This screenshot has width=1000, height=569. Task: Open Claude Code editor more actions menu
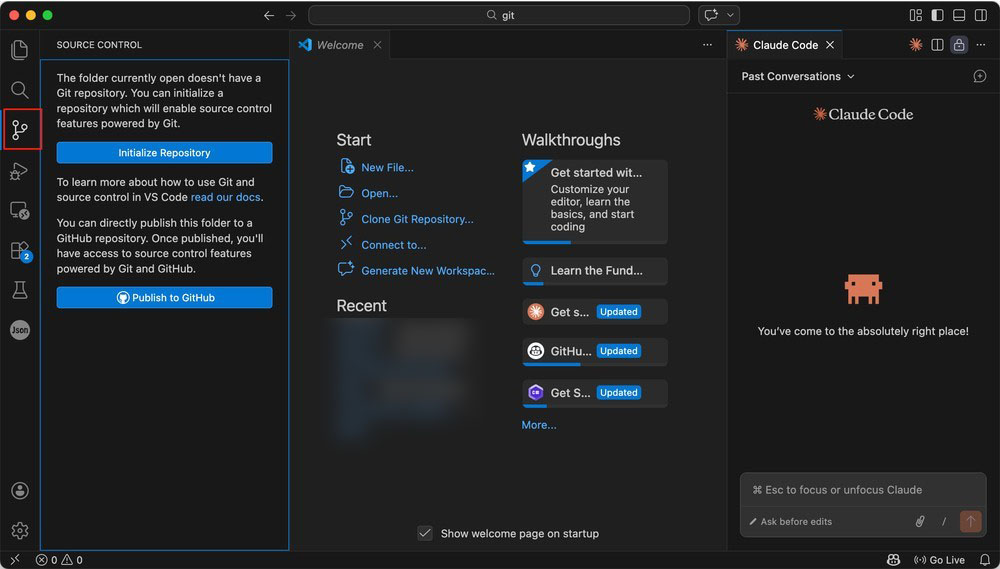(x=981, y=45)
